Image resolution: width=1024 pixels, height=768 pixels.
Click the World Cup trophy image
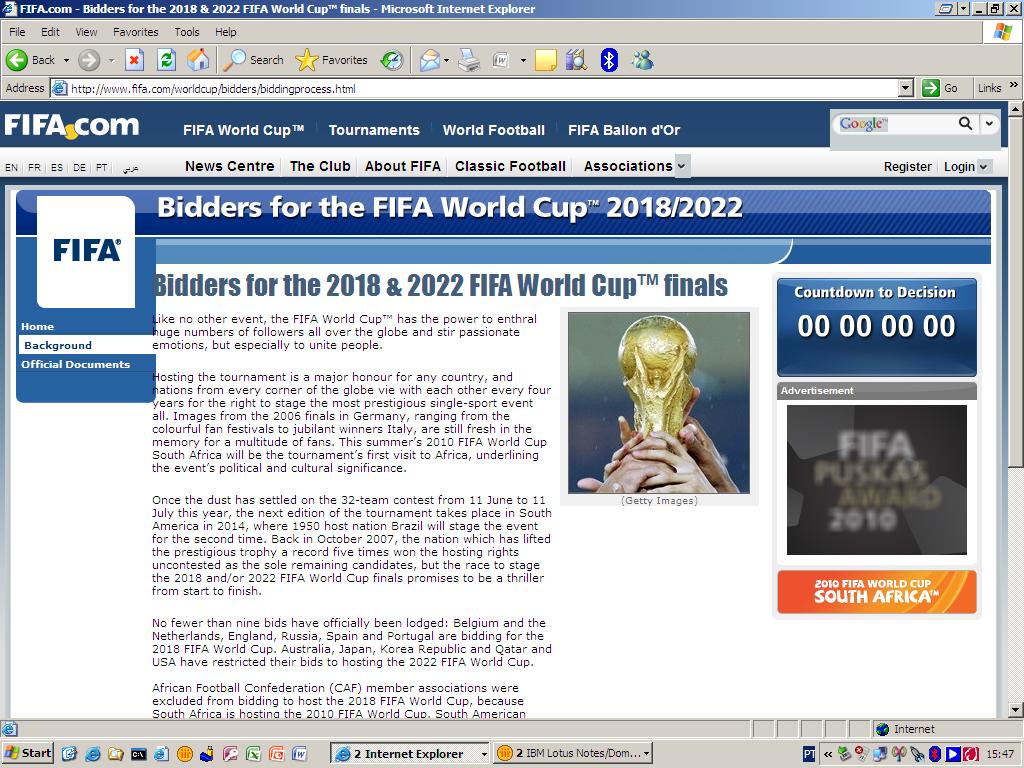[658, 402]
